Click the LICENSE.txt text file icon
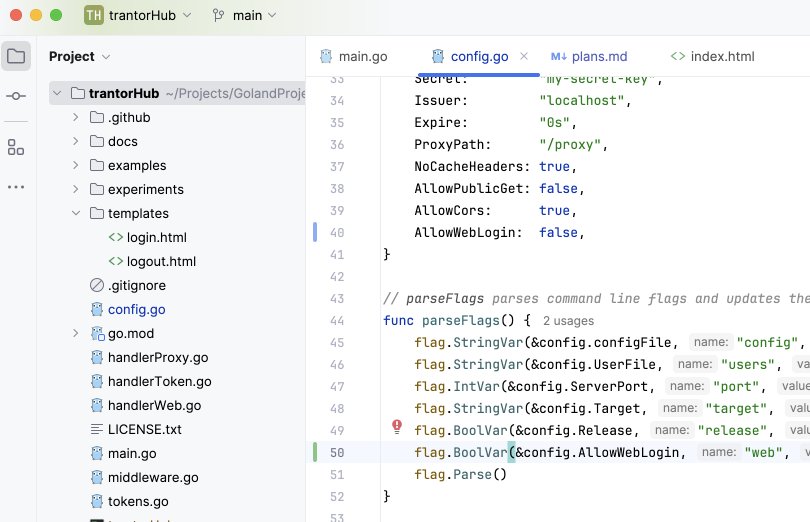The width and height of the screenshot is (810, 522). click(x=97, y=429)
